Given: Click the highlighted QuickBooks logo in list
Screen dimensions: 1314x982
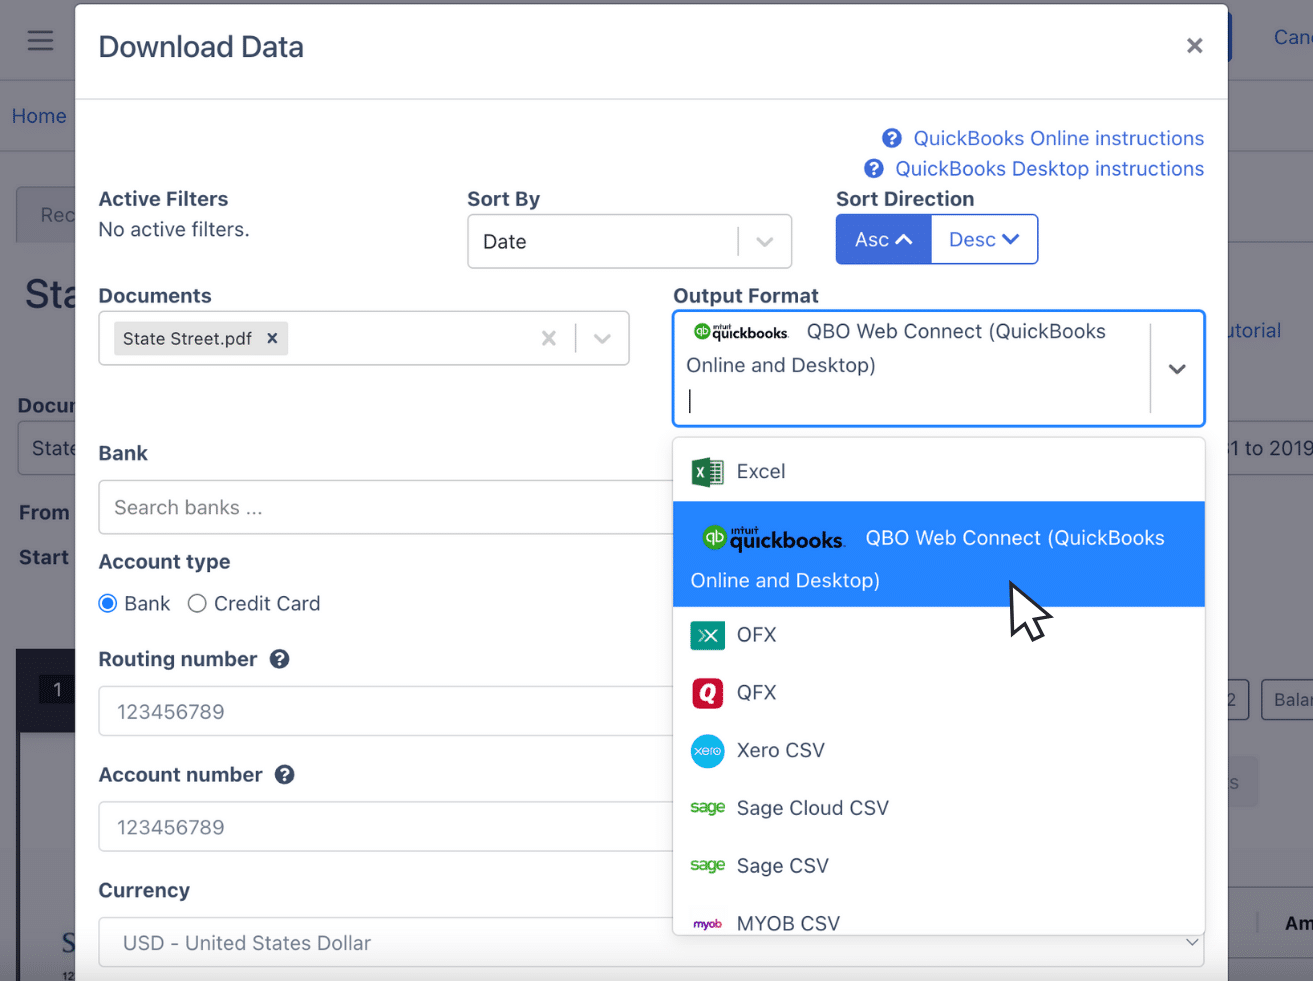Looking at the screenshot, I should 773,538.
